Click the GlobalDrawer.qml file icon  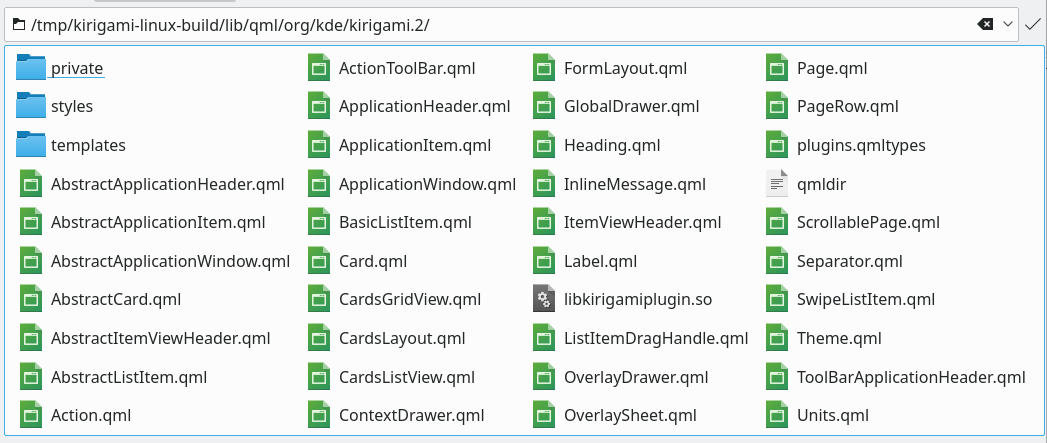[544, 106]
